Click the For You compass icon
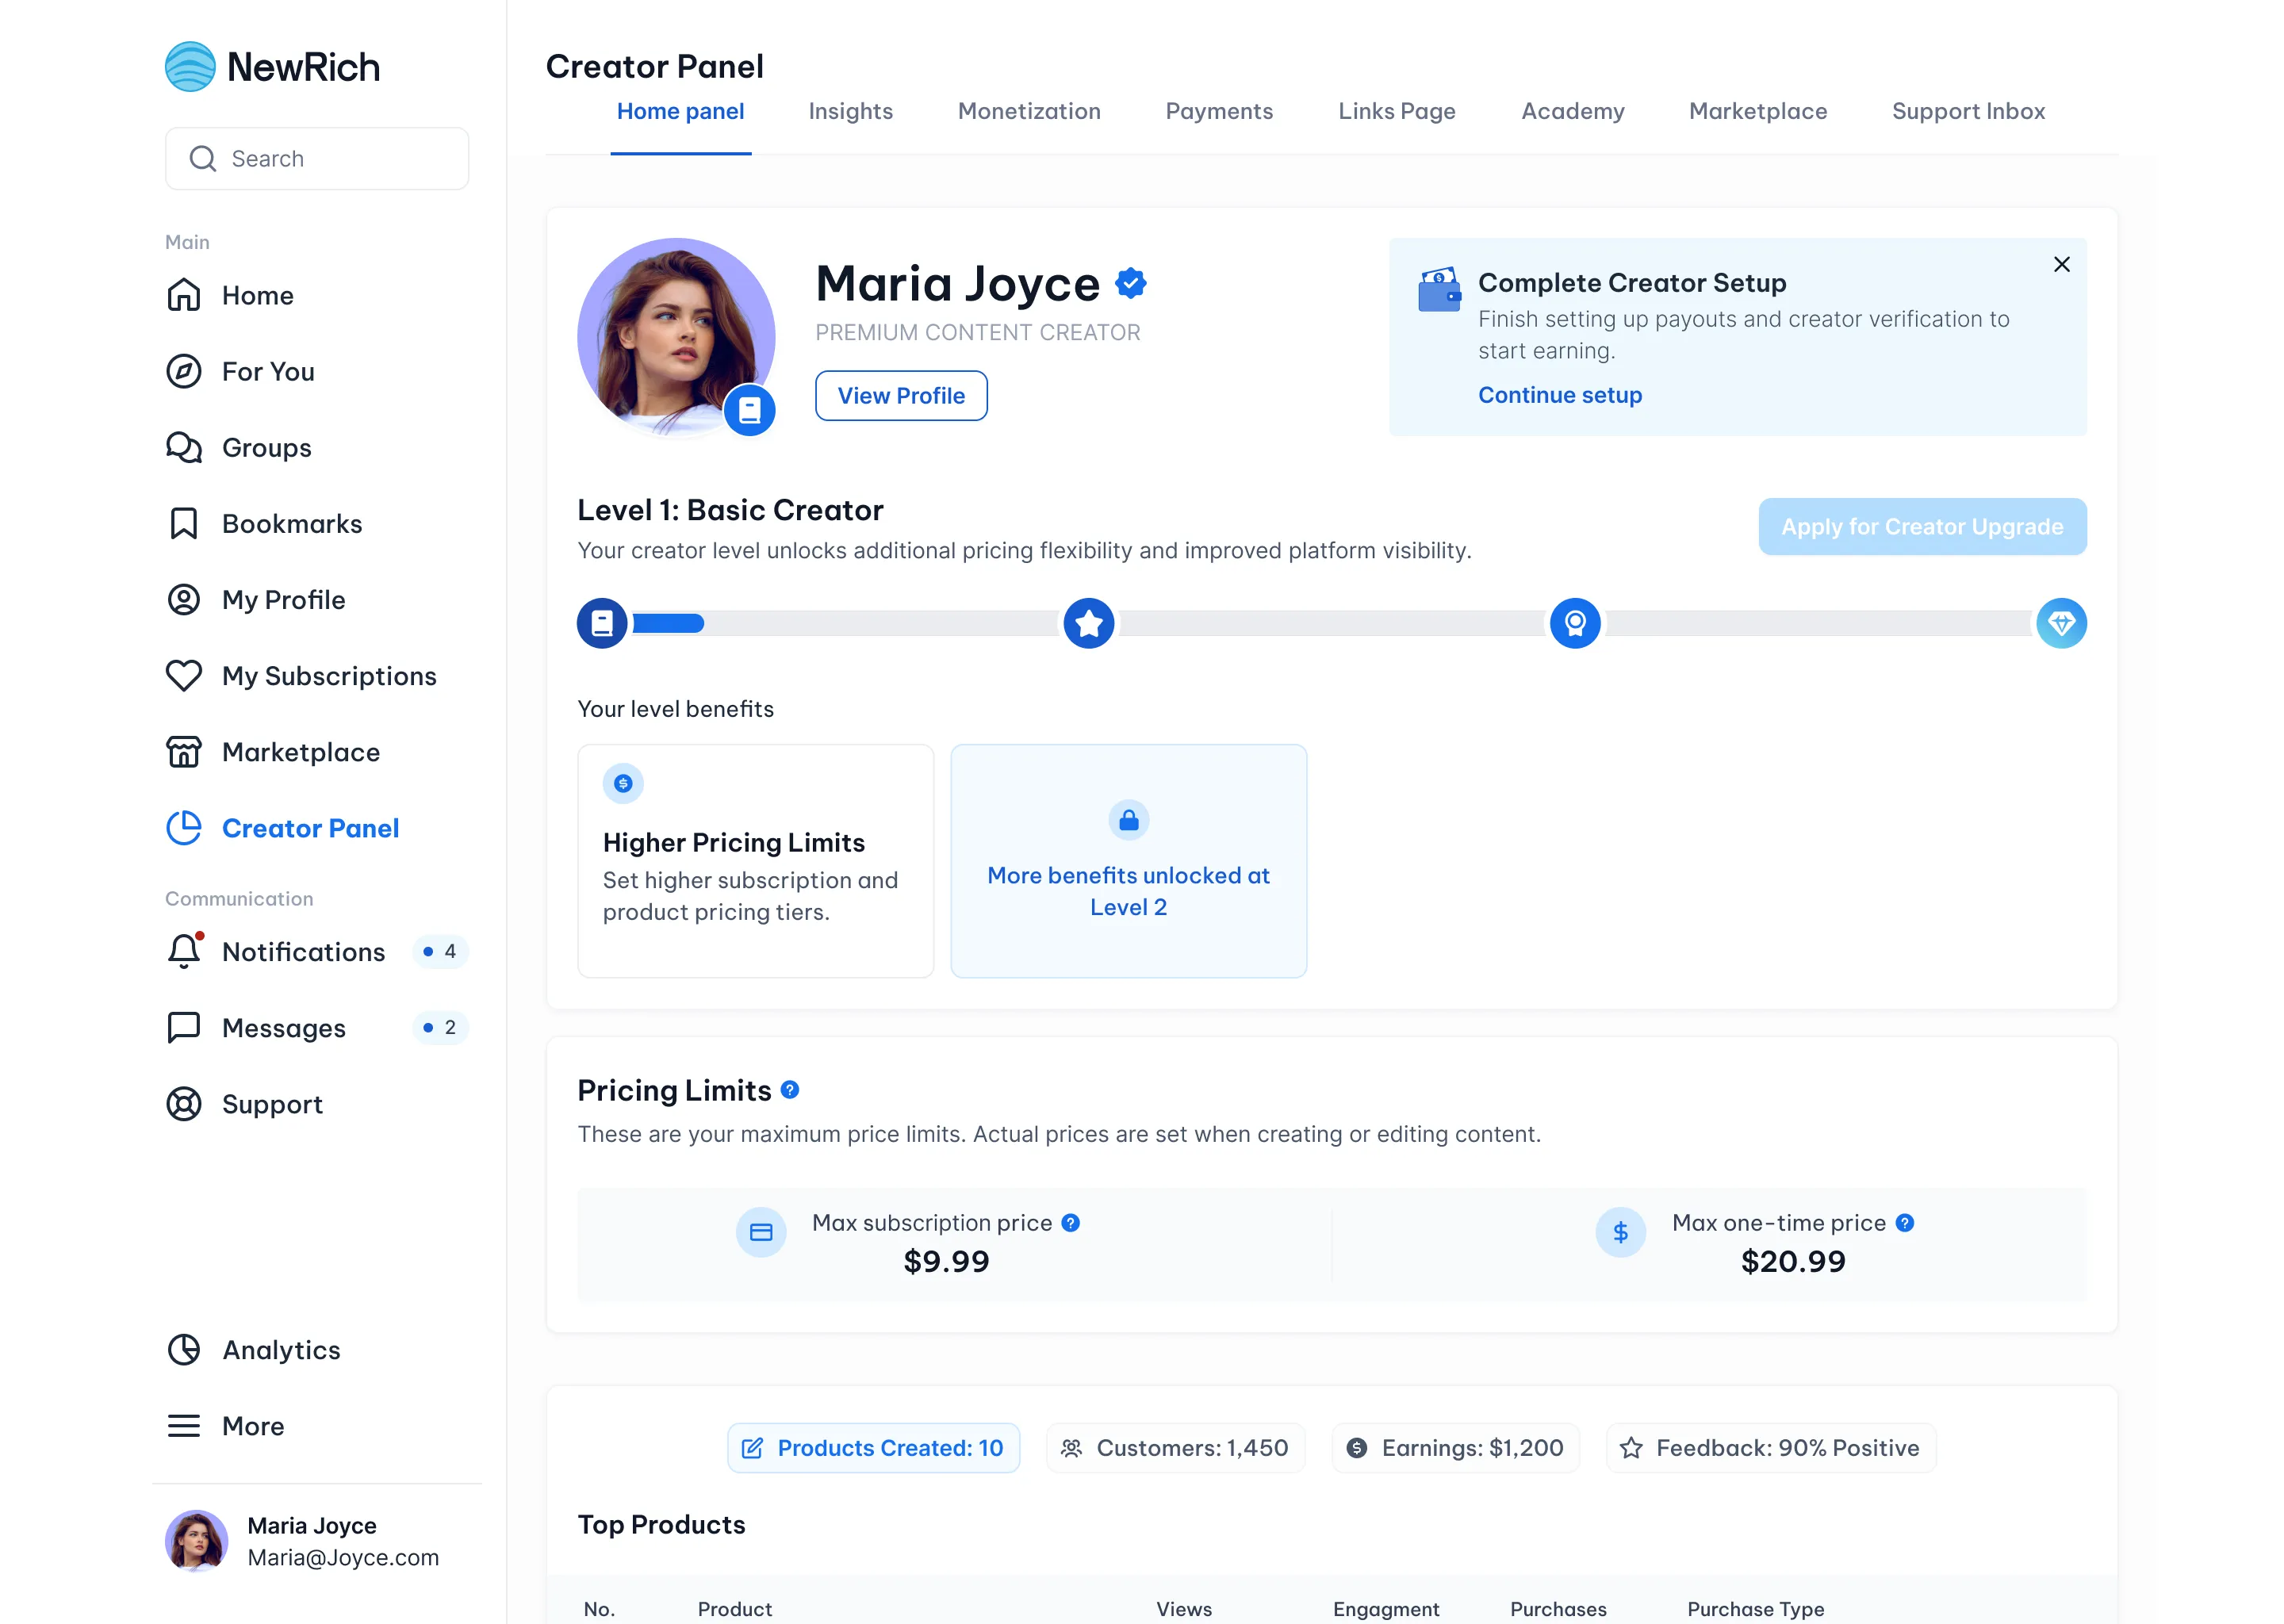 pyautogui.click(x=184, y=371)
